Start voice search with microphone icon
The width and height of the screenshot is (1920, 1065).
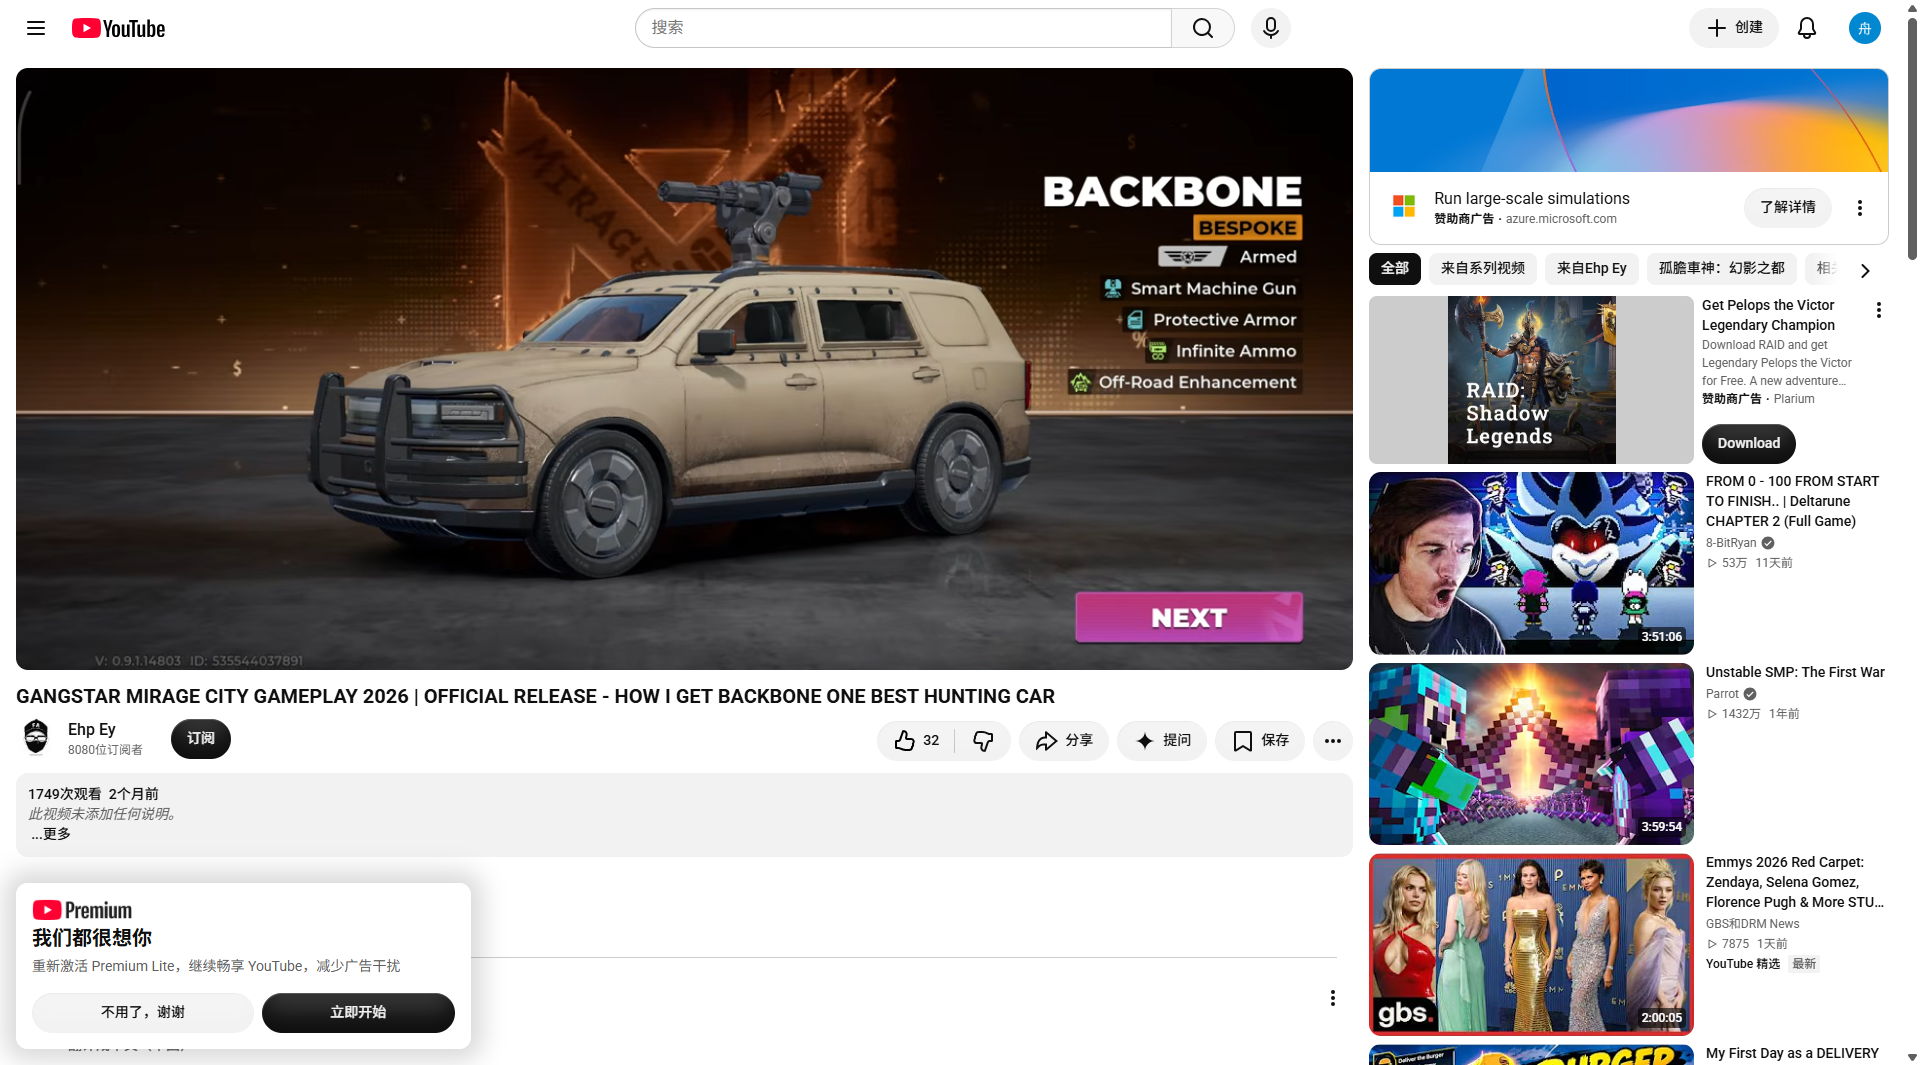[x=1270, y=28]
